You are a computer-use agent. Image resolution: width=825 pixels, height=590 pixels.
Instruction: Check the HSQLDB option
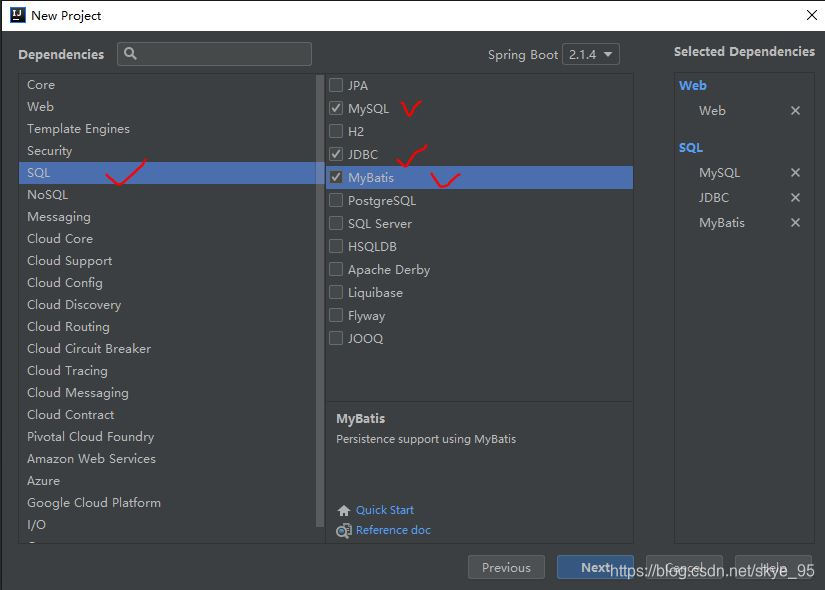(x=336, y=246)
